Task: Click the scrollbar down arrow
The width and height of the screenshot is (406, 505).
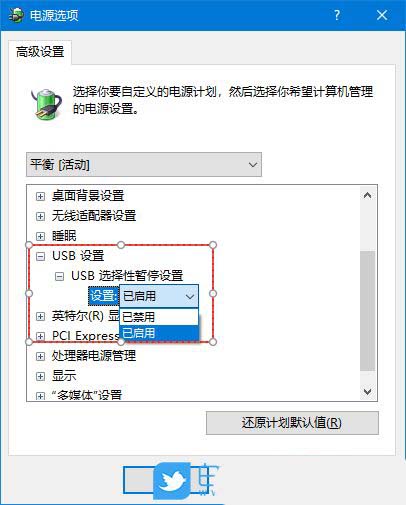Action: [367, 391]
